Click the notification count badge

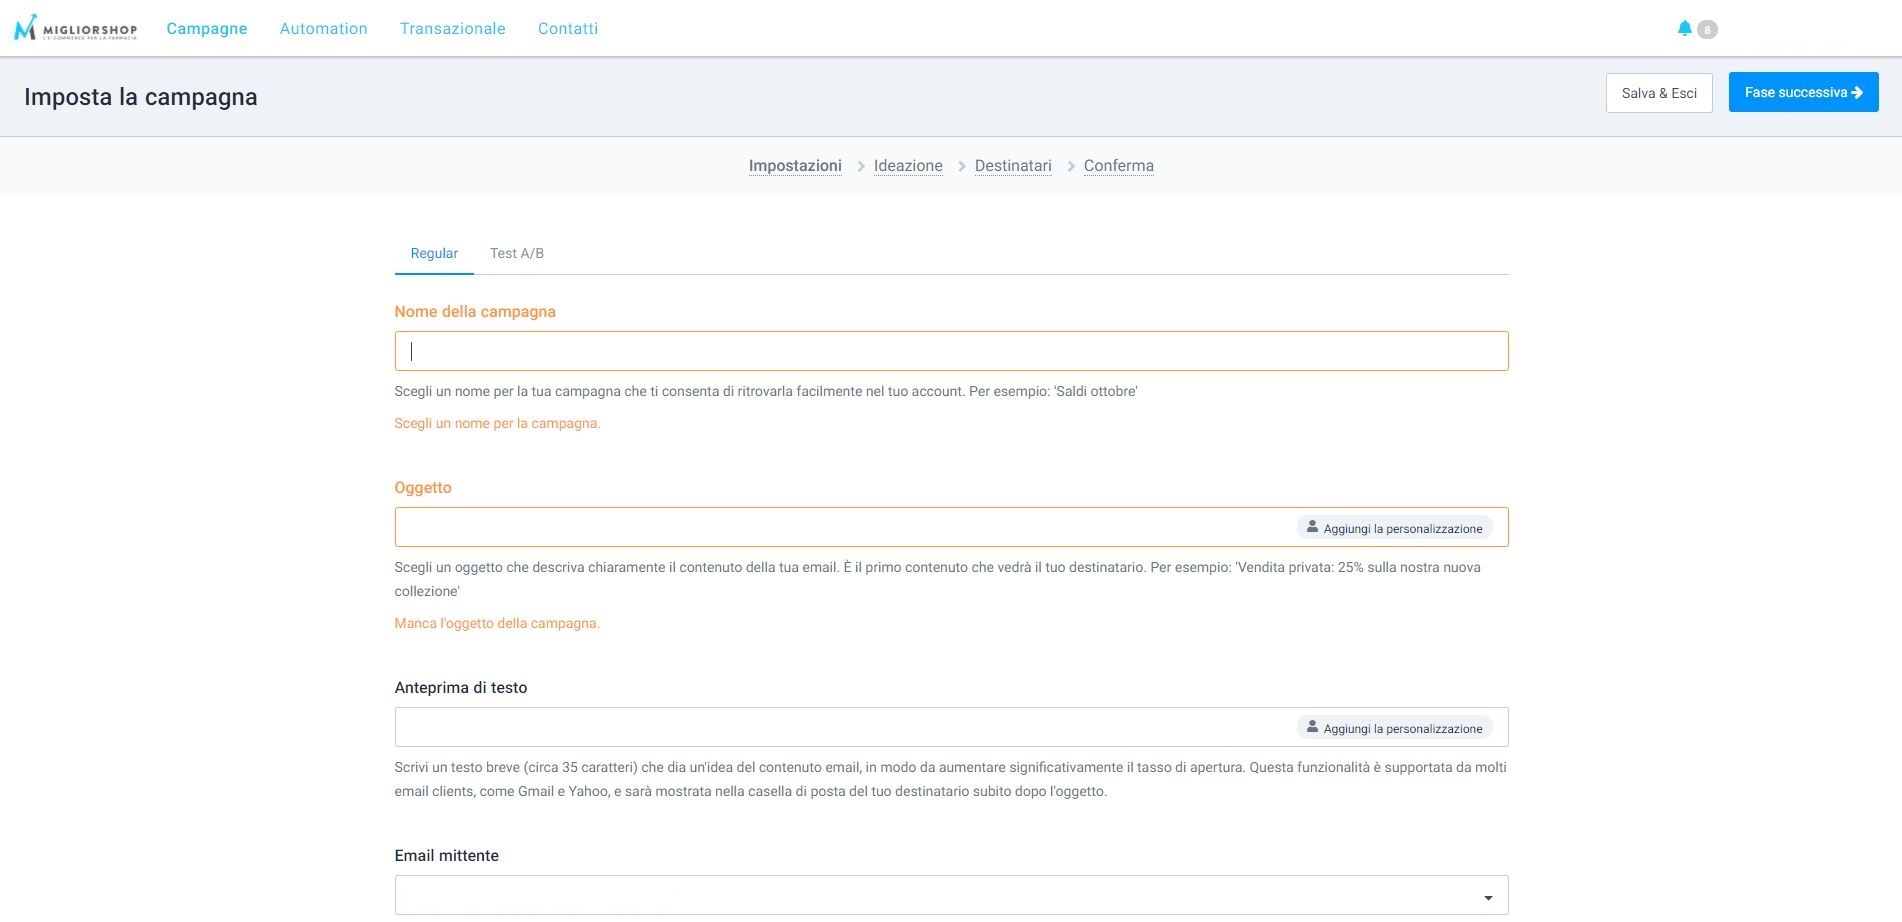[x=1707, y=30]
